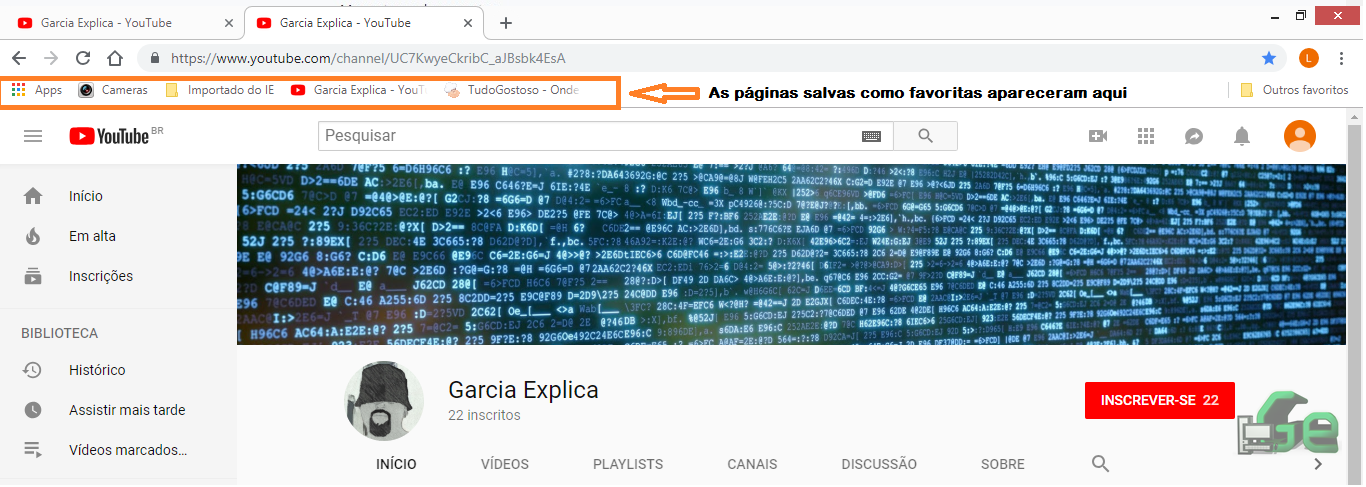Open the browser home page icon
This screenshot has width=1366, height=487.
pyautogui.click(x=115, y=58)
